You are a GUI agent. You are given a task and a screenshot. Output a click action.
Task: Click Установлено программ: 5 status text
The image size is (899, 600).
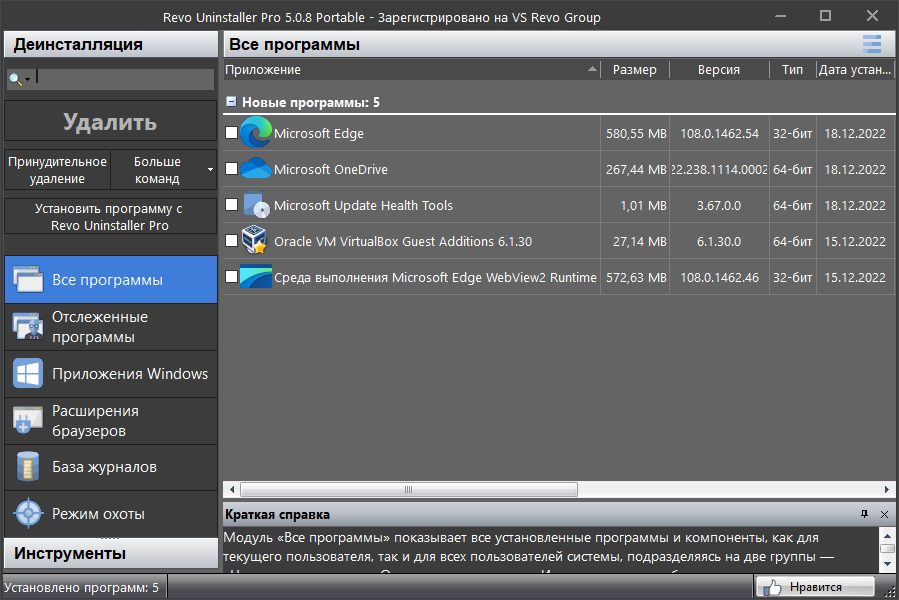tap(81, 587)
